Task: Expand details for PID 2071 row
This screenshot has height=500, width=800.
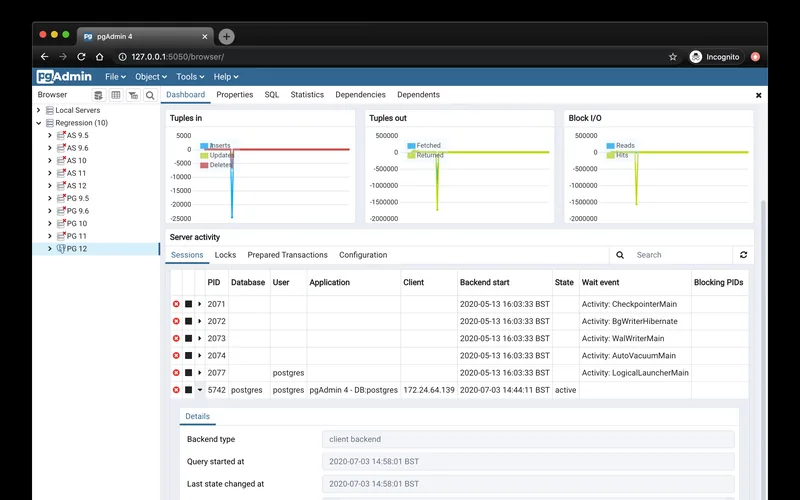Action: click(199, 304)
